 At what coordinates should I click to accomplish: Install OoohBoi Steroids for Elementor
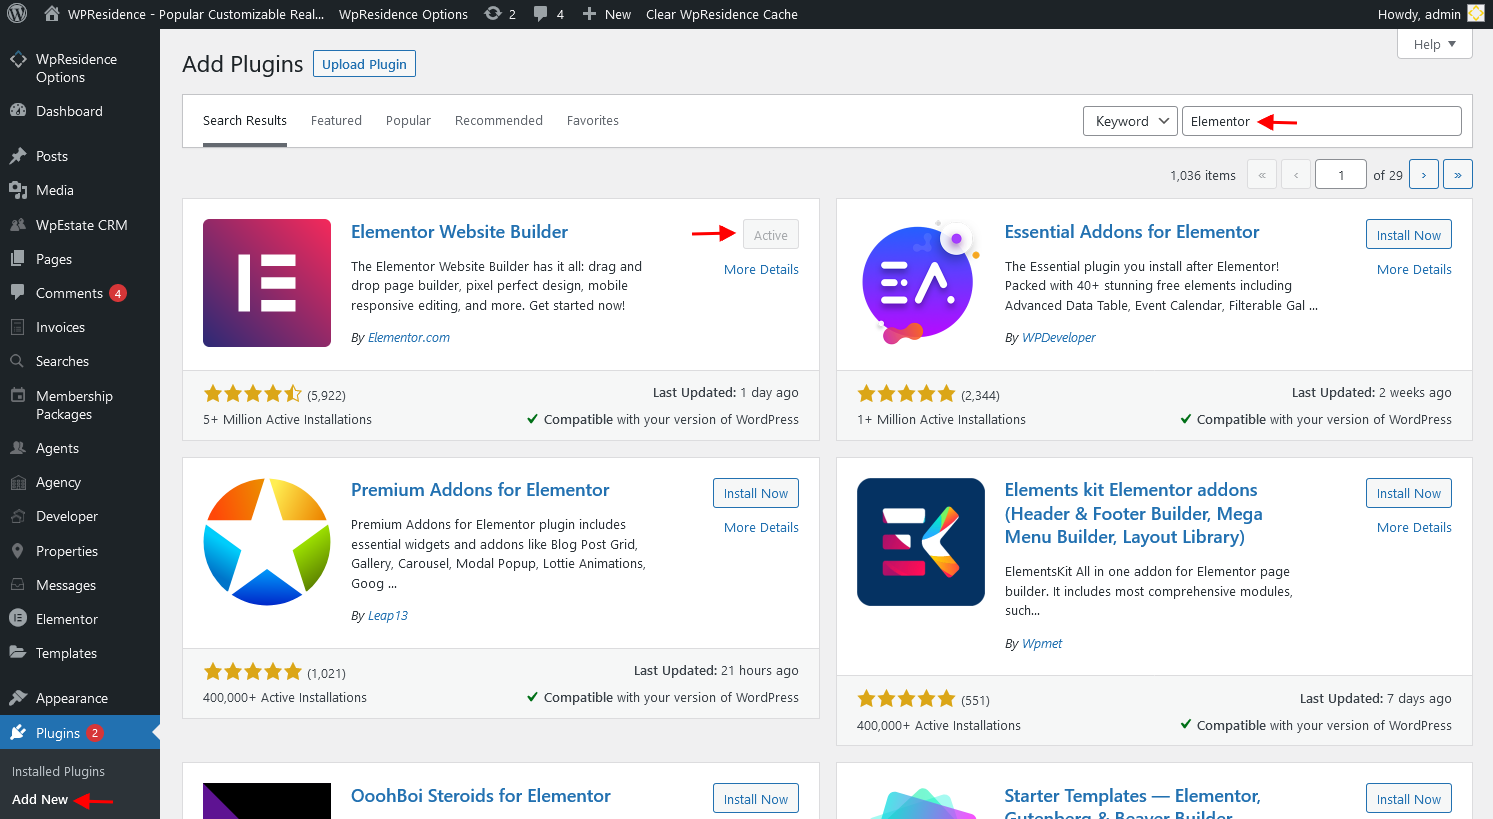pyautogui.click(x=756, y=798)
